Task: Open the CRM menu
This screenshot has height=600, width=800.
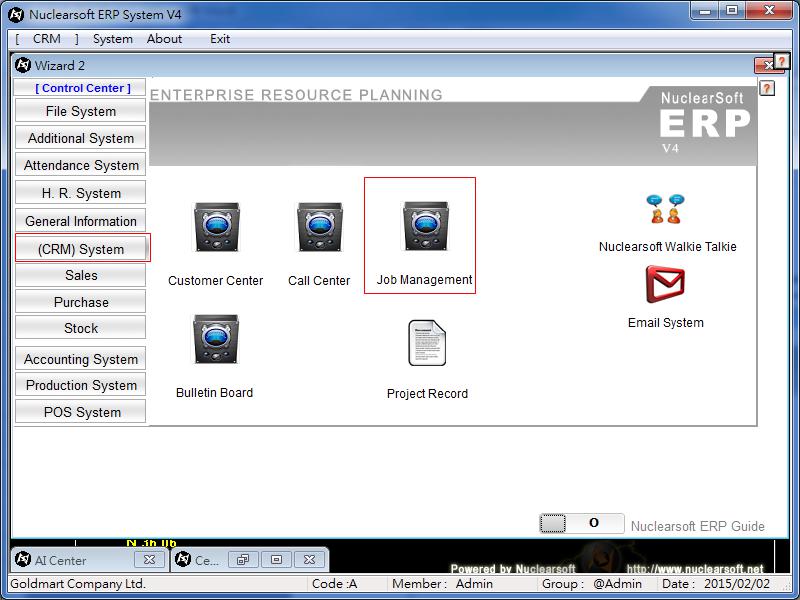Action: 47,39
